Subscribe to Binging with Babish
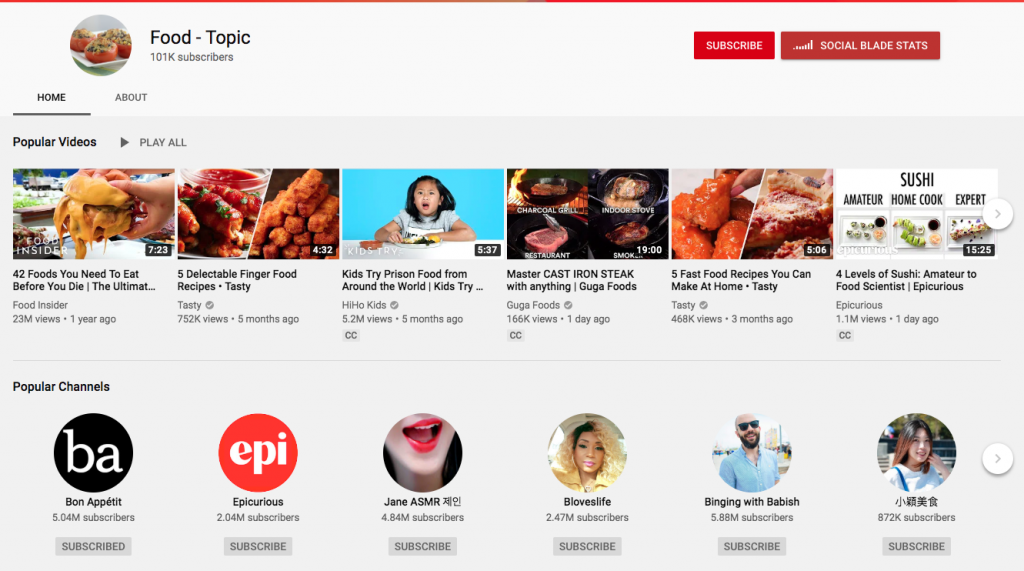1024x571 pixels. click(x=752, y=546)
